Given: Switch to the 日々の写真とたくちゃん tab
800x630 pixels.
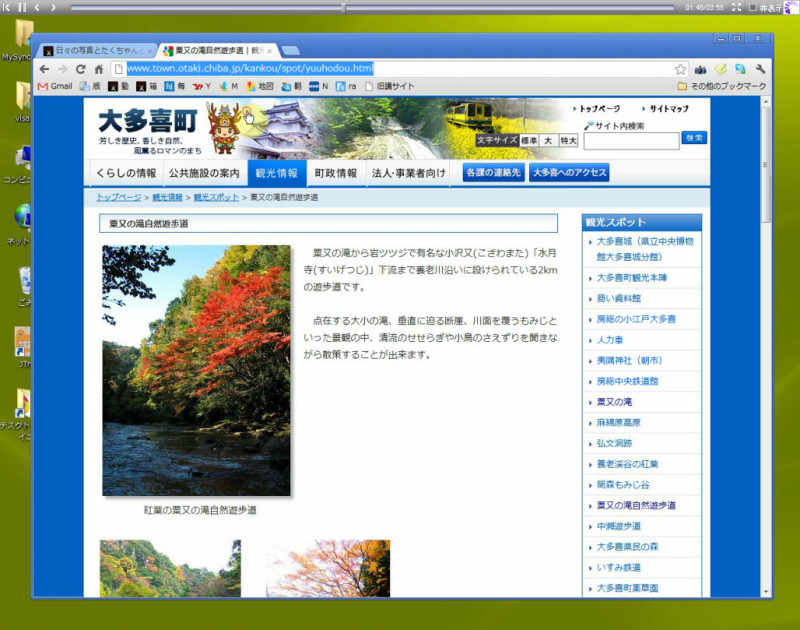Looking at the screenshot, I should pos(97,51).
